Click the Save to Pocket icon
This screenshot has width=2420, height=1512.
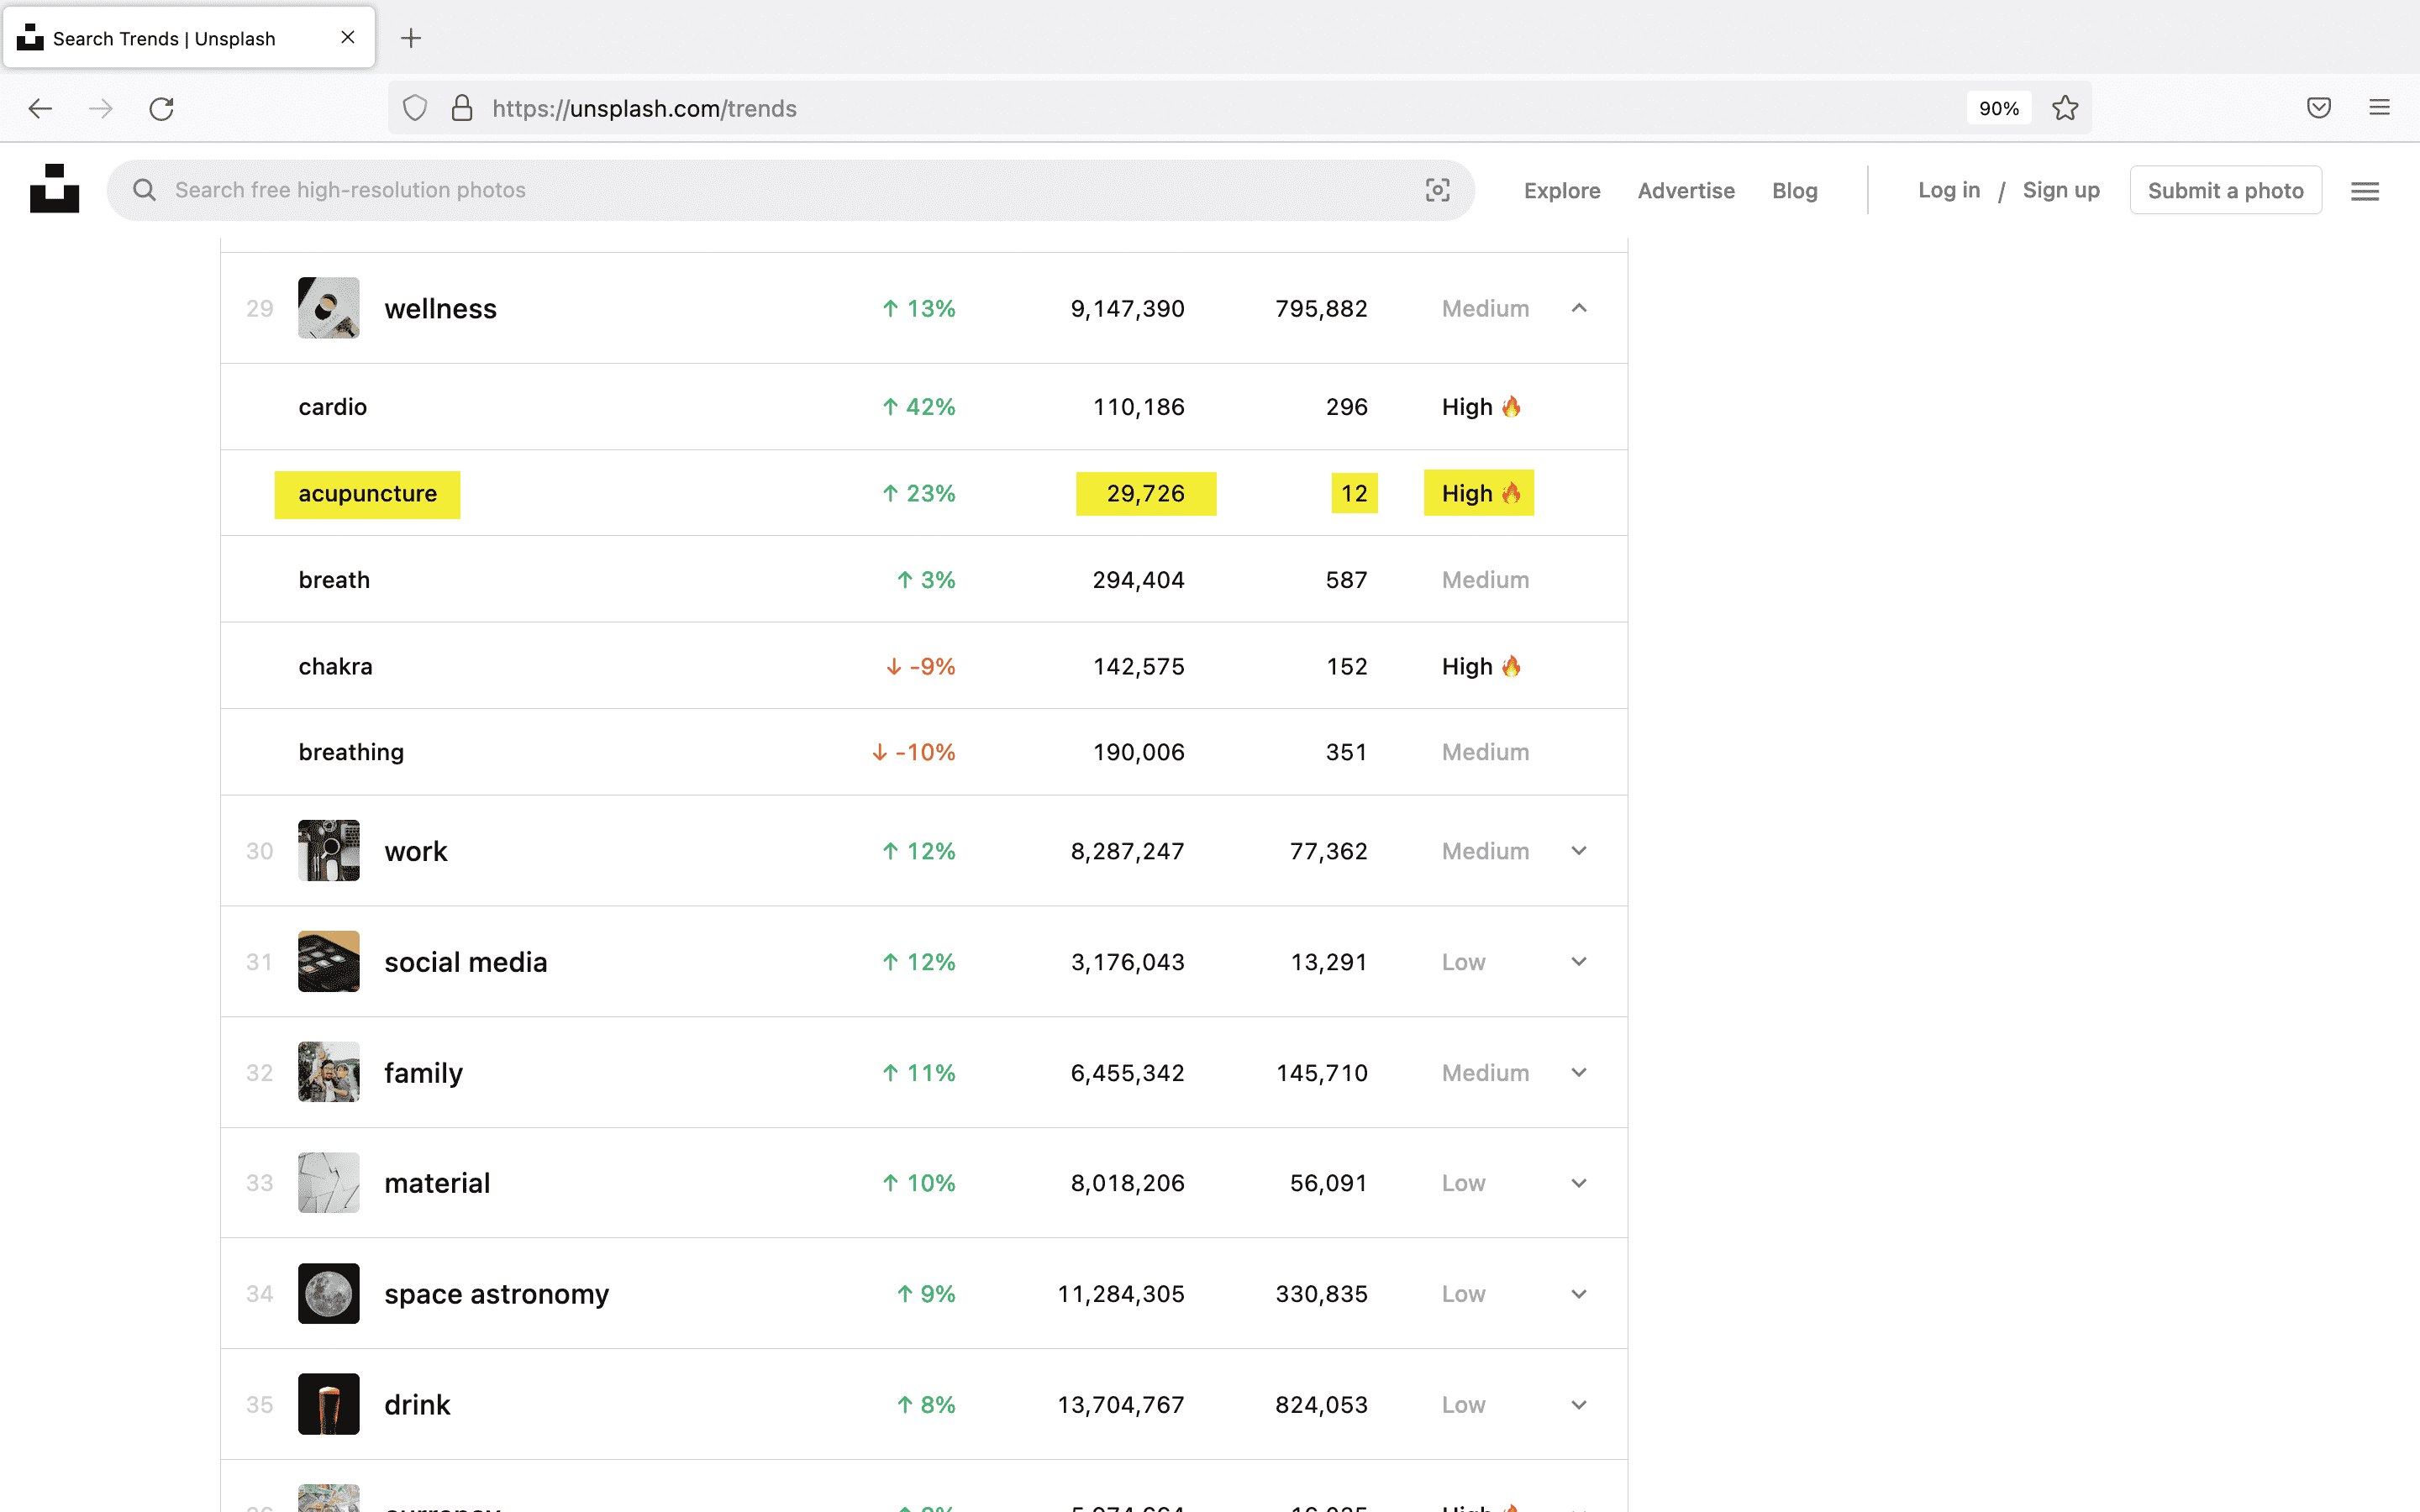(x=2319, y=108)
